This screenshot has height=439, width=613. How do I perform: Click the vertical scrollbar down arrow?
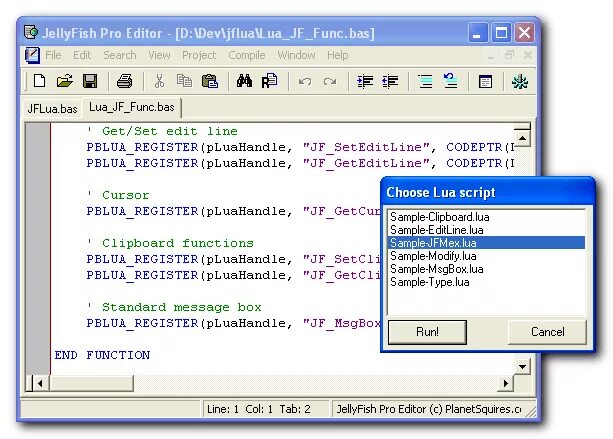tap(522, 367)
